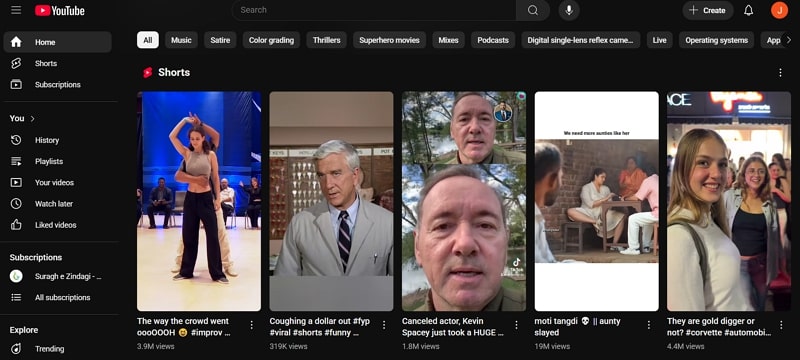Open the dancing improv short thumbnail

pyautogui.click(x=199, y=201)
